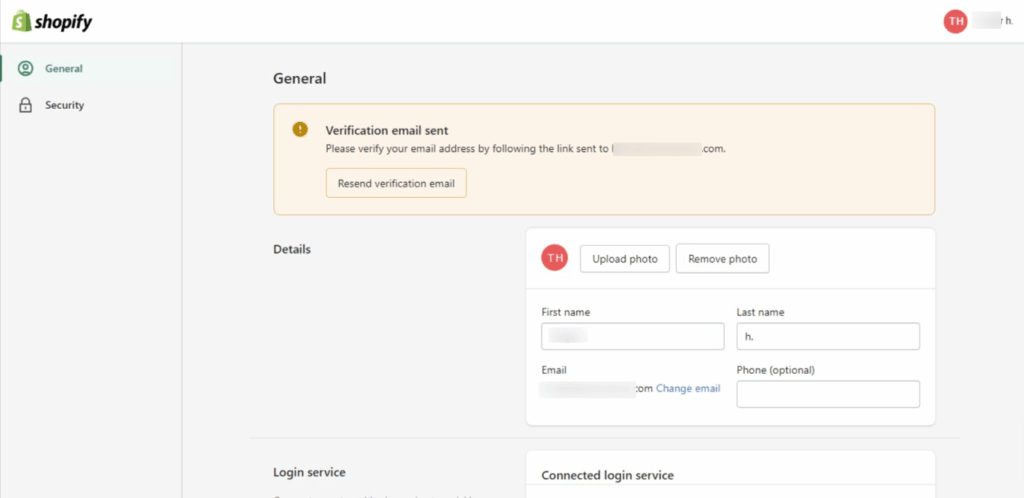Click the Security lock icon in sidebar
The image size is (1024, 498).
(x=25, y=105)
